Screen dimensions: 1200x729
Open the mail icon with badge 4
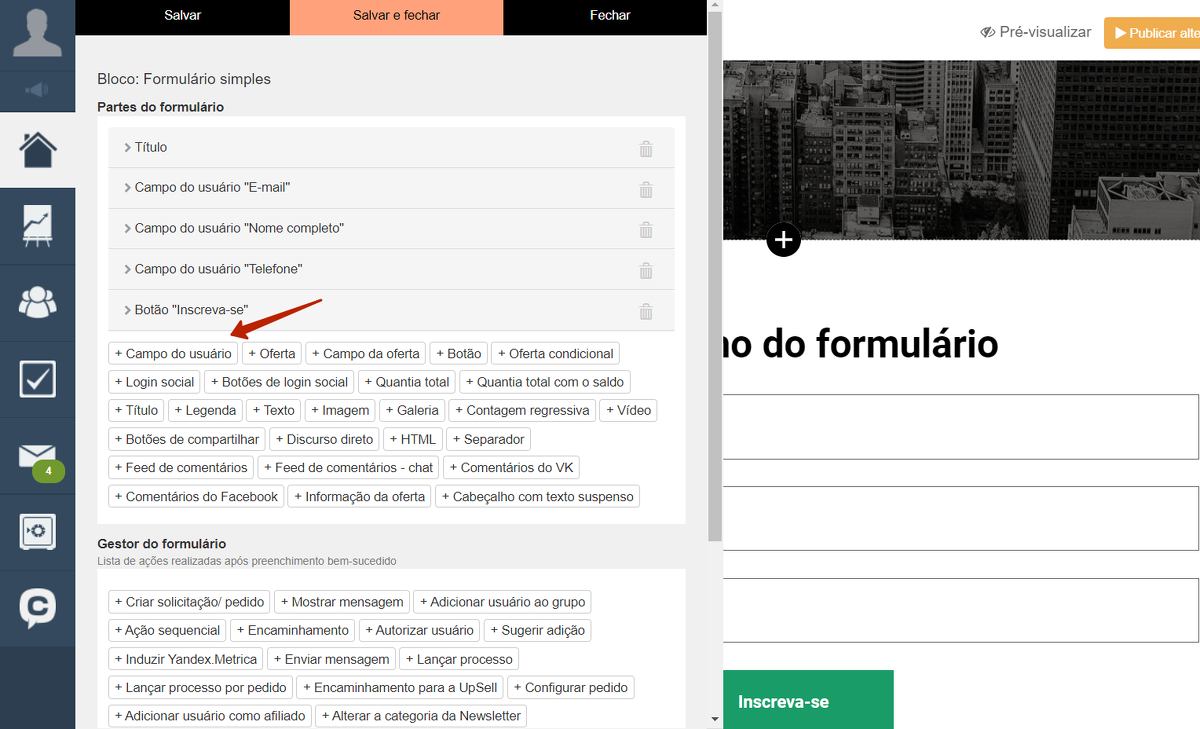pyautogui.click(x=38, y=457)
